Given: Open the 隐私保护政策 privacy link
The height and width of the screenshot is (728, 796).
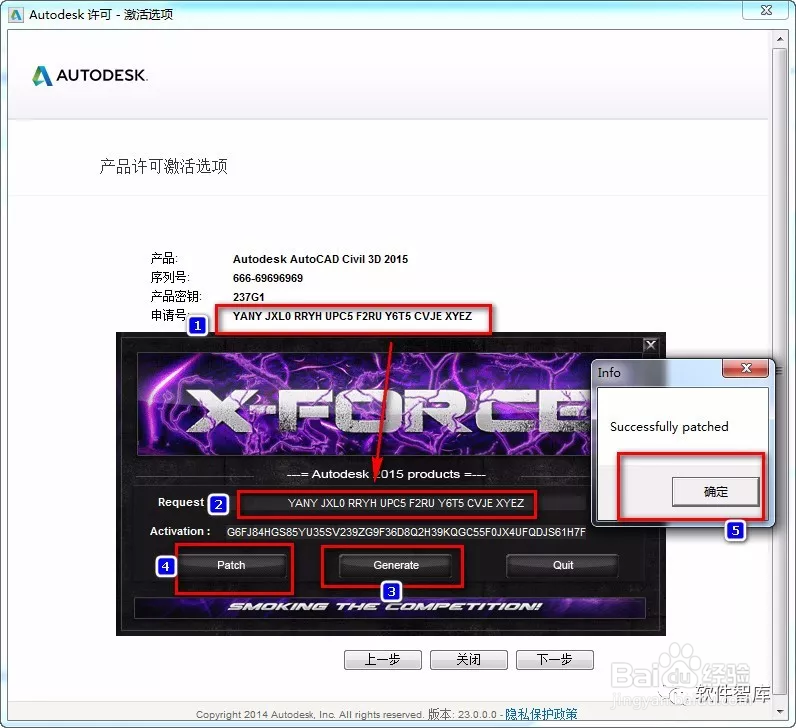Looking at the screenshot, I should click(x=541, y=714).
